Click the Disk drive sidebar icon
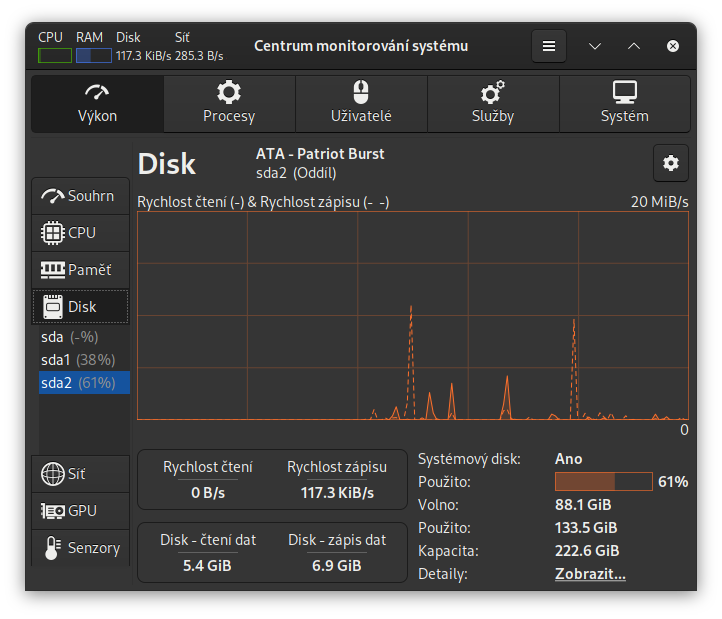The width and height of the screenshot is (722, 619). click(x=52, y=307)
